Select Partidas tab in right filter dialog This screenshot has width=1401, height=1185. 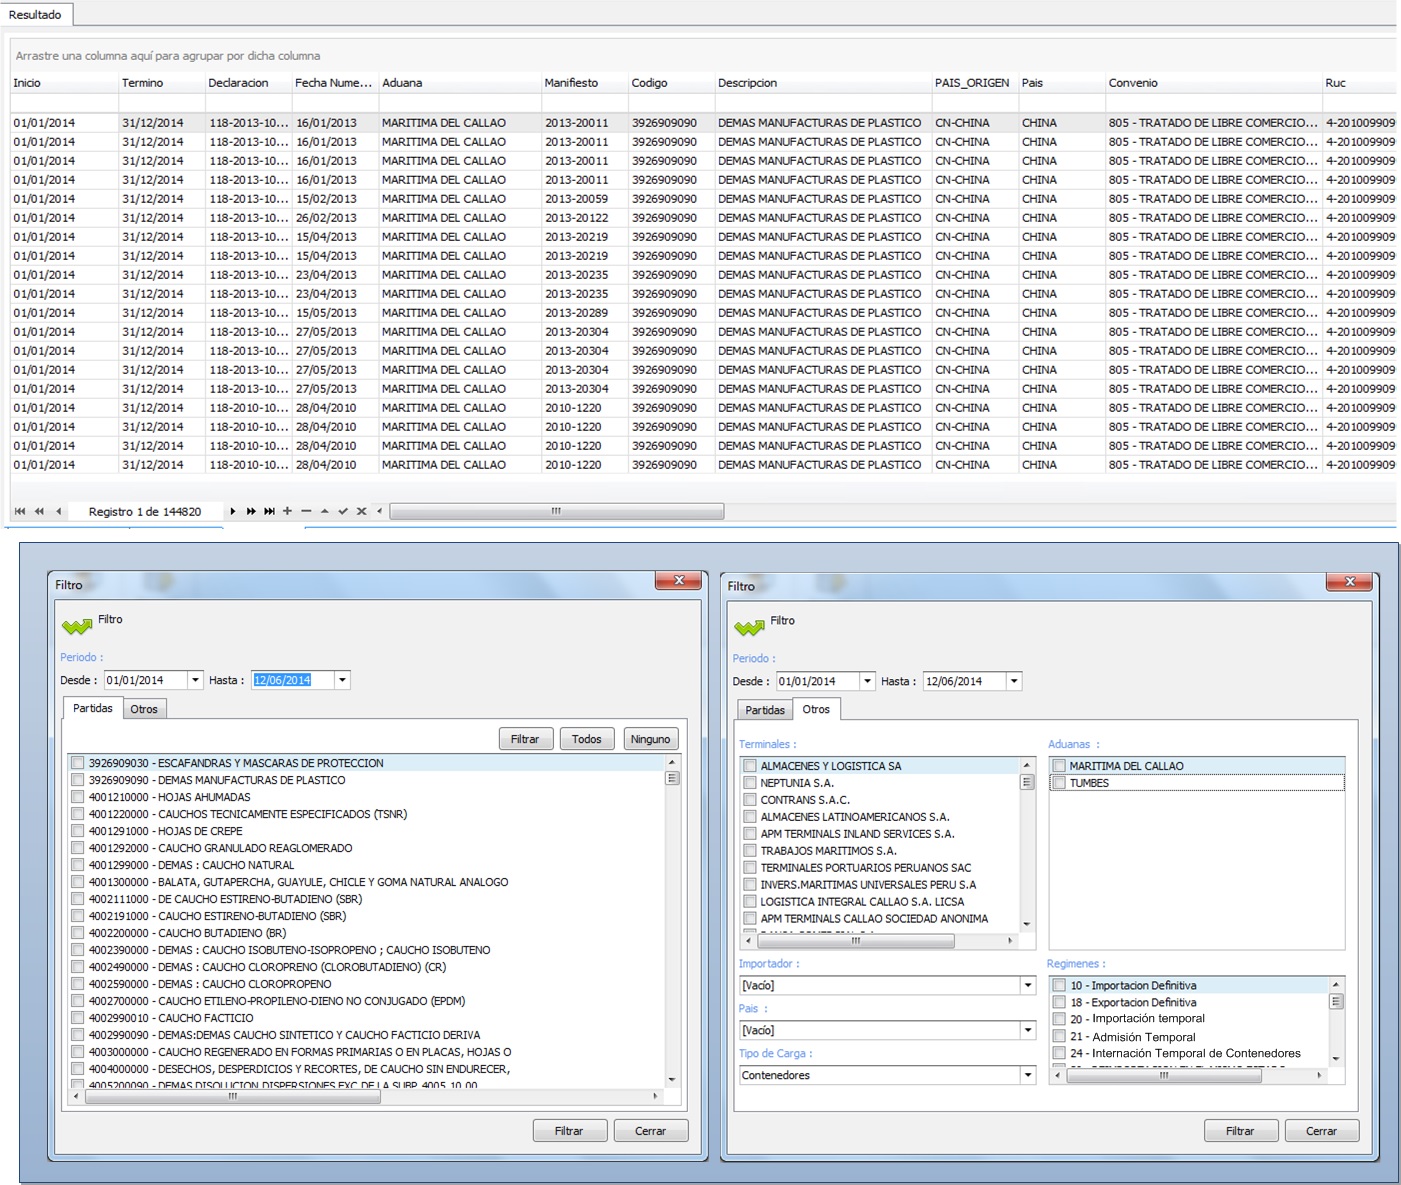pyautogui.click(x=765, y=710)
